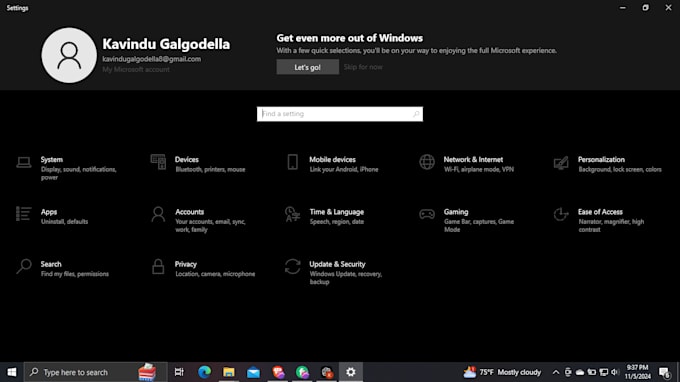Click the network tray icon
The width and height of the screenshot is (680, 382).
603,372
